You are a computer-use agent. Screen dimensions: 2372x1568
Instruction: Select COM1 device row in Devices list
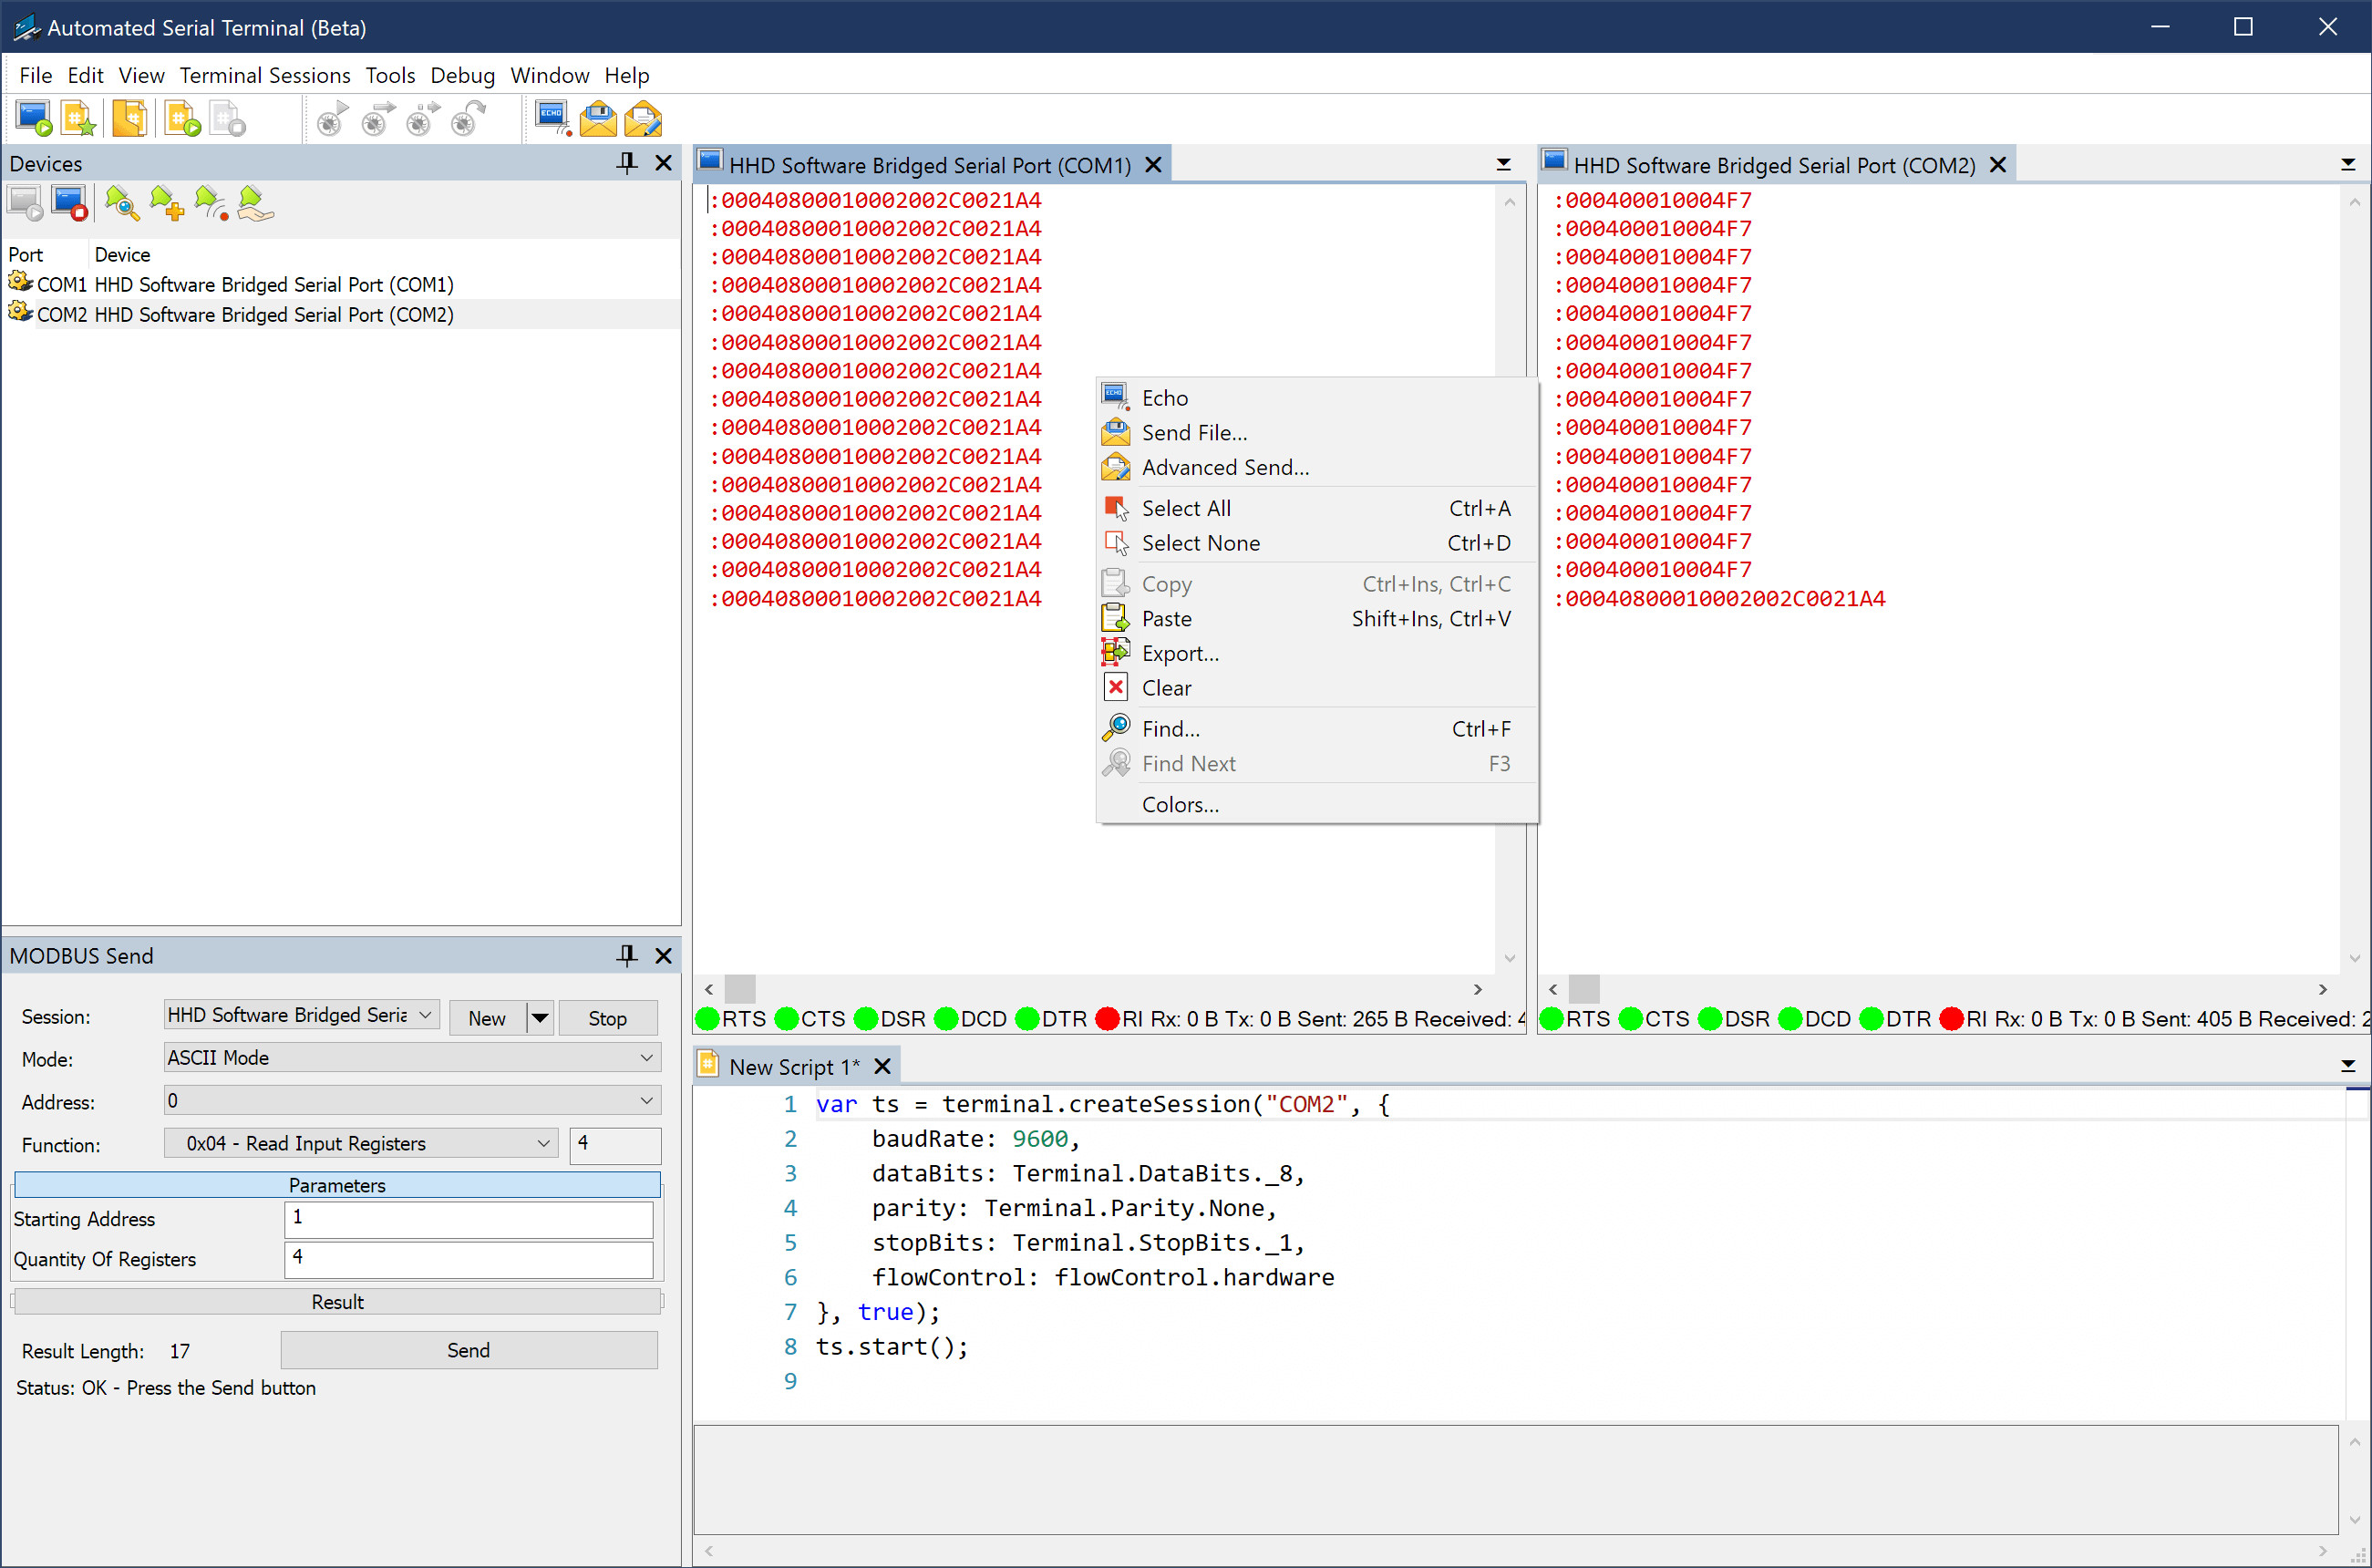(x=341, y=284)
